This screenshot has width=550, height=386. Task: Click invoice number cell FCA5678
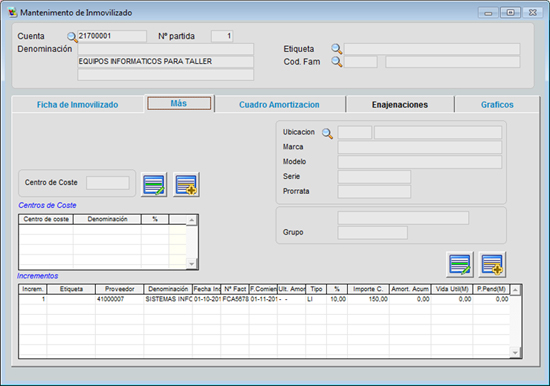235,299
